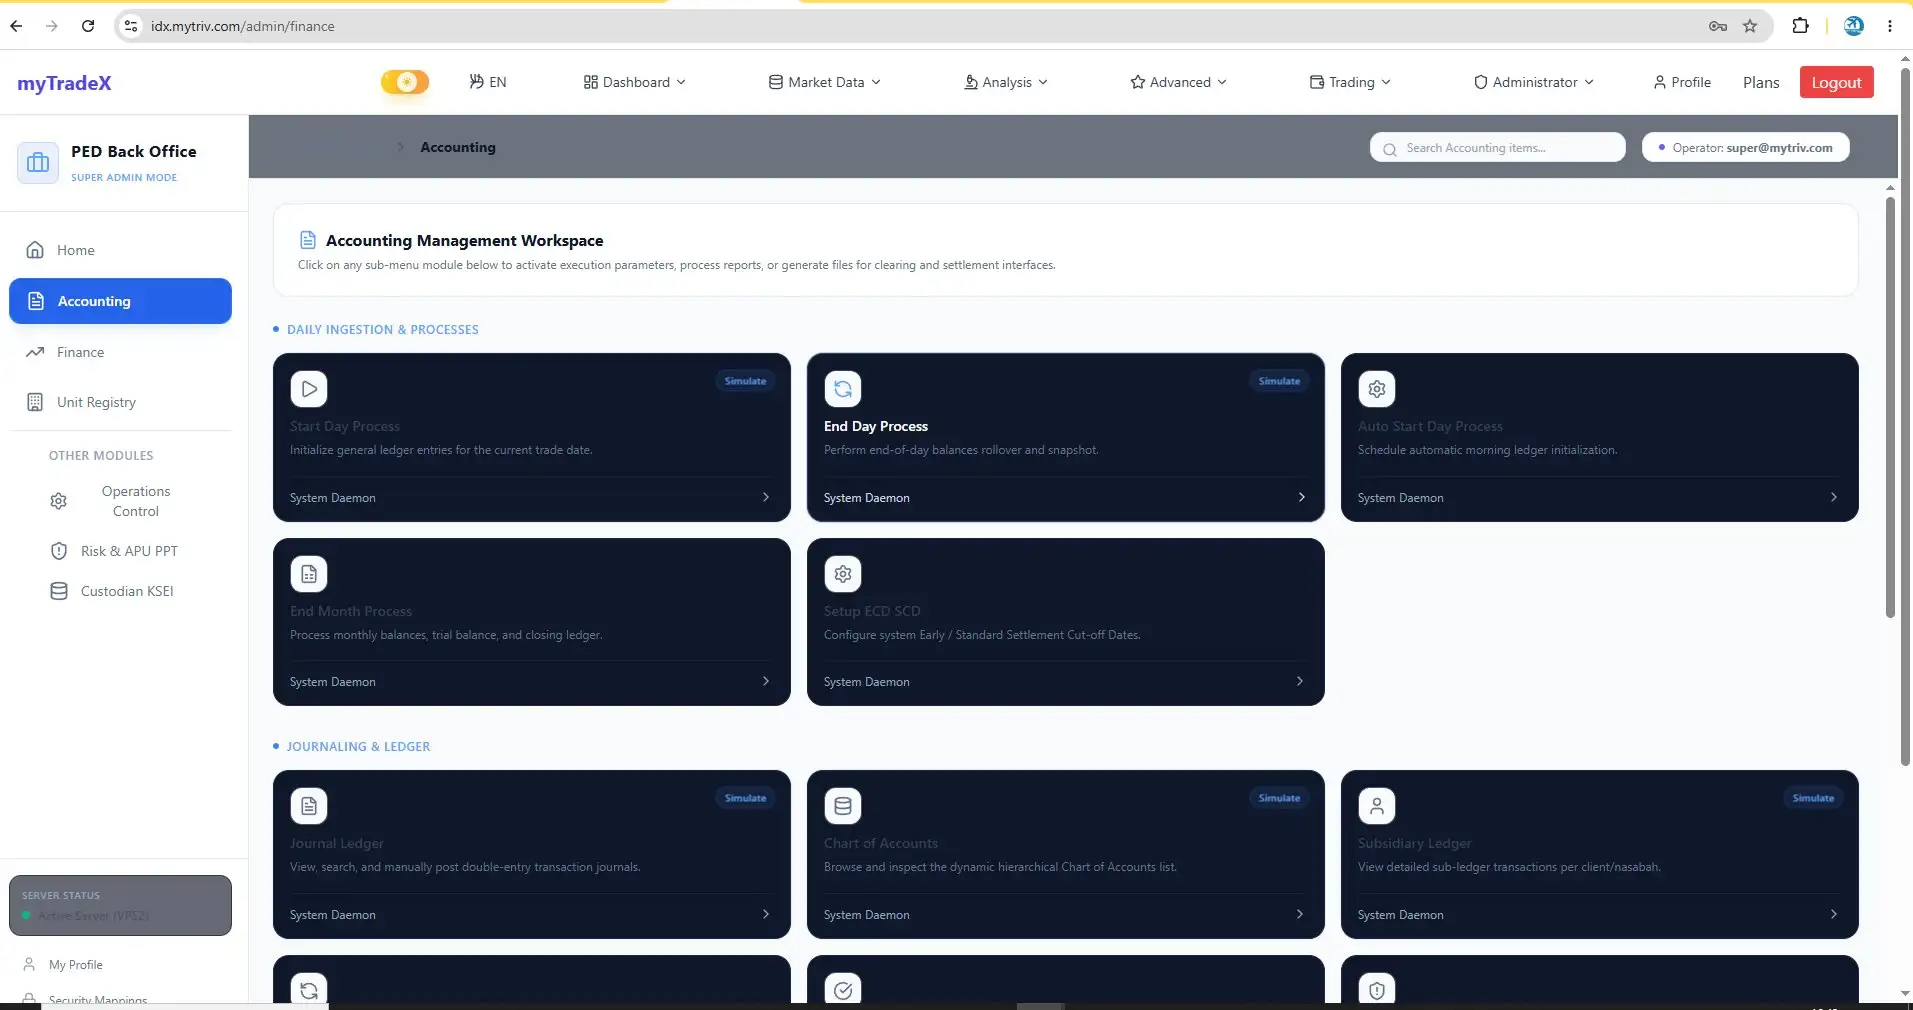Click the End Day Process refresh icon
This screenshot has height=1010, width=1913.
click(843, 389)
